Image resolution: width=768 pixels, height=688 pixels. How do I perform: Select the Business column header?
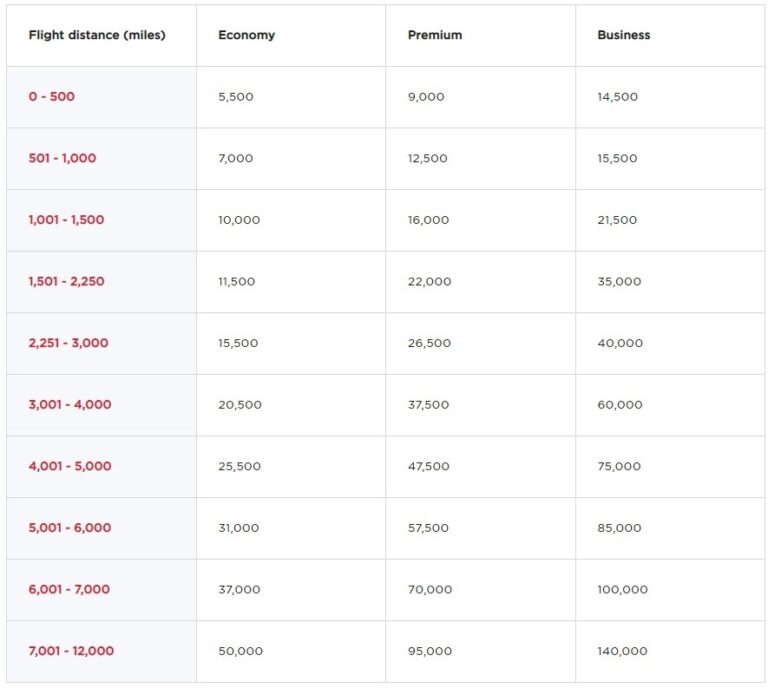pos(623,35)
